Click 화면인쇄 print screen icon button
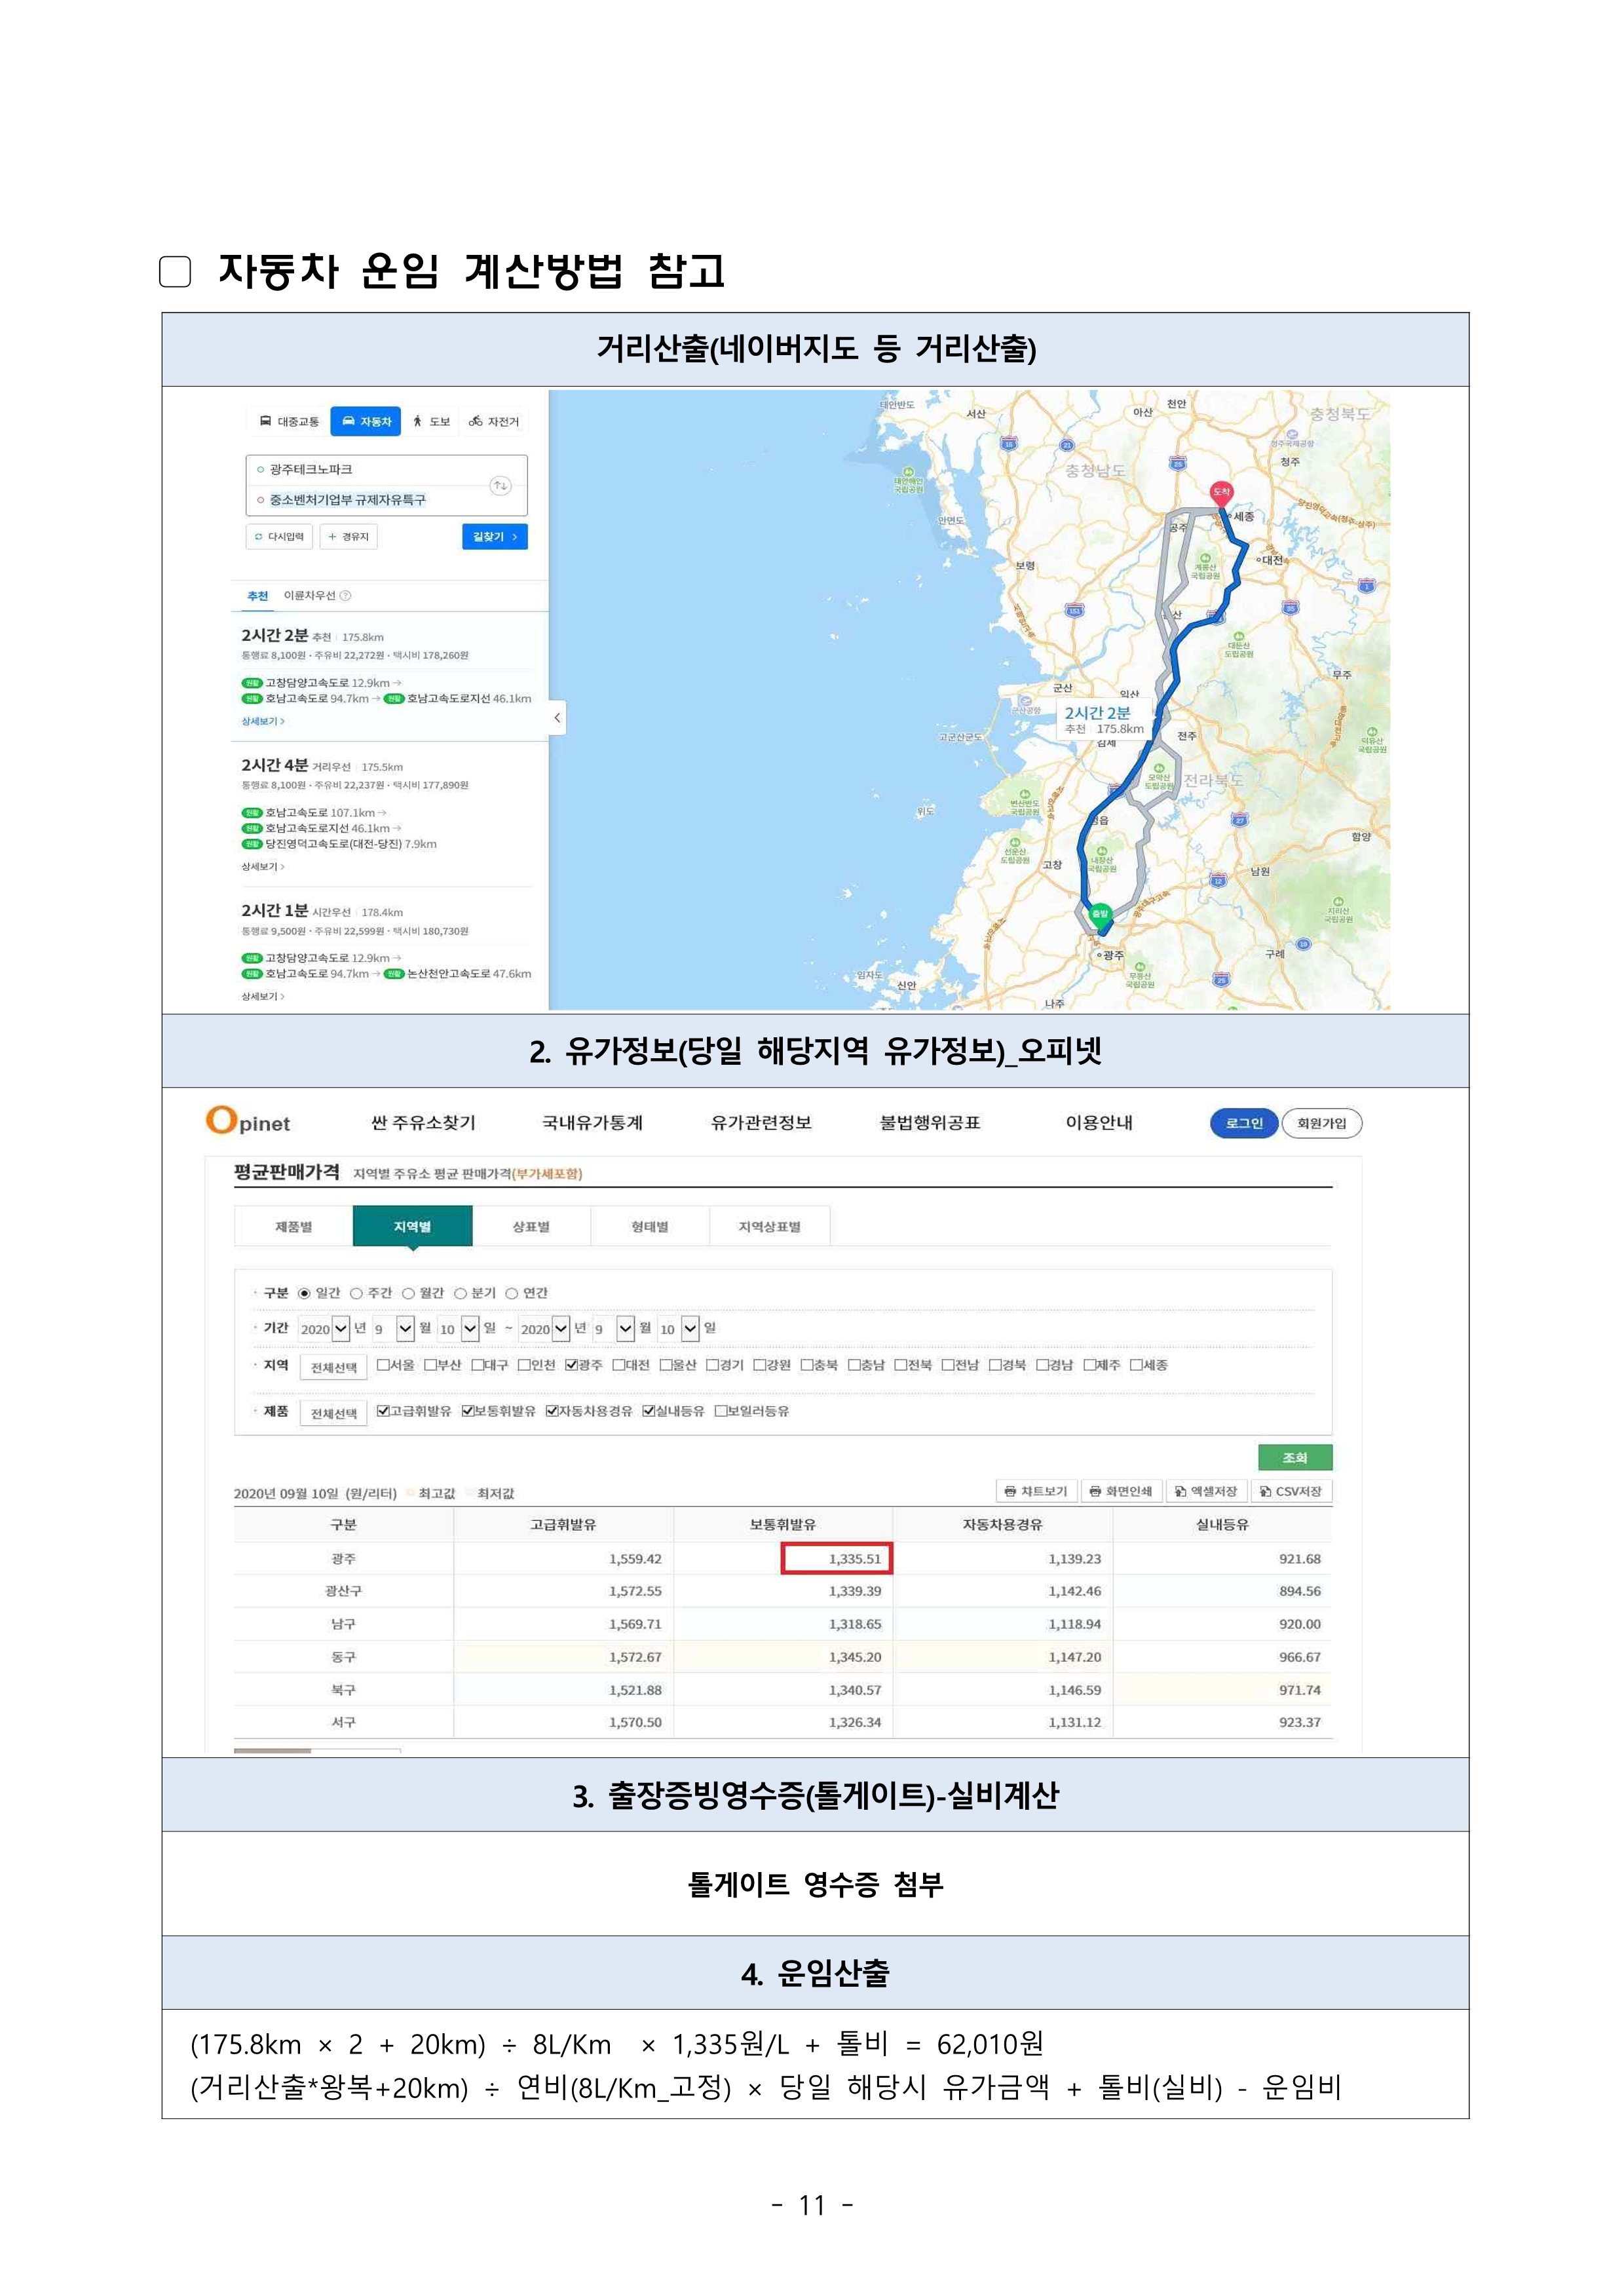Image resolution: width=1624 pixels, height=2296 pixels. (x=1121, y=1491)
